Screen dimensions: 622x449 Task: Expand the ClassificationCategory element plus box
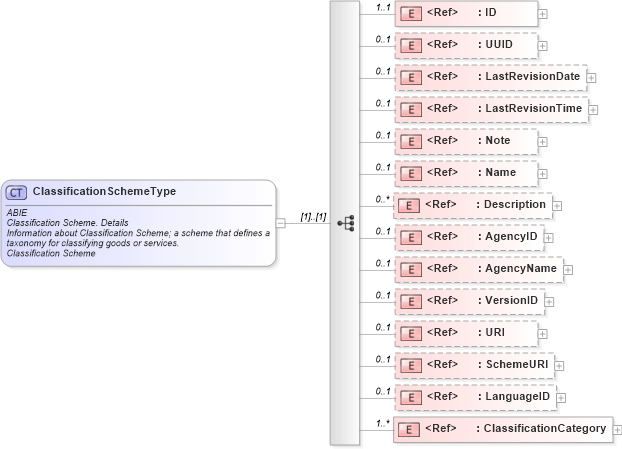point(617,430)
